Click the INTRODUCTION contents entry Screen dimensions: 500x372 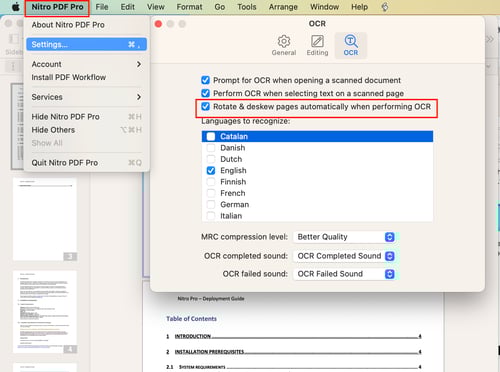pyautogui.click(x=293, y=336)
